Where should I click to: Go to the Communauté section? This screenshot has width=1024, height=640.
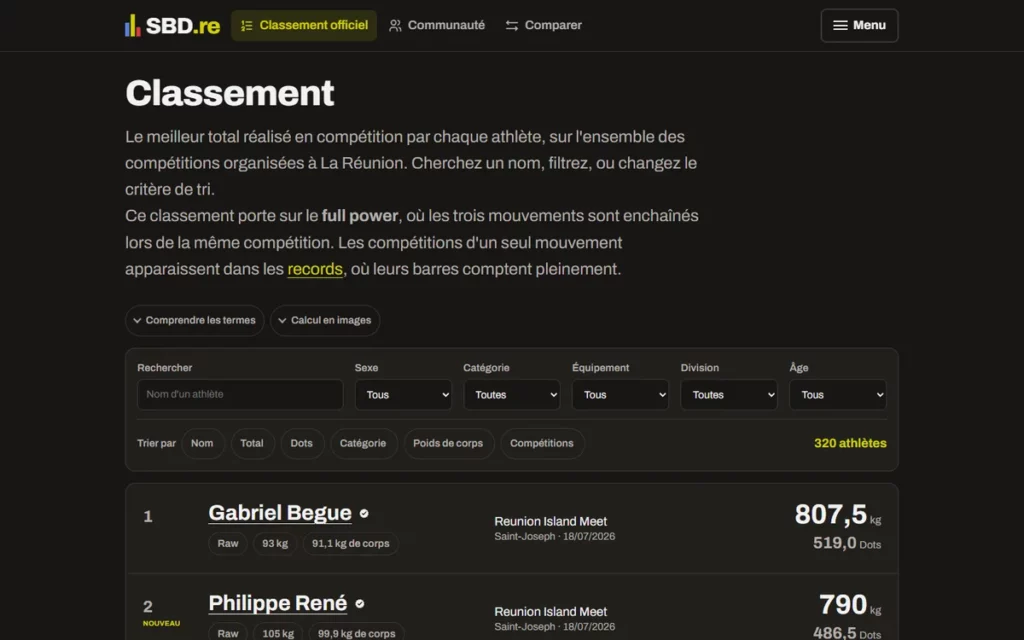coord(437,25)
